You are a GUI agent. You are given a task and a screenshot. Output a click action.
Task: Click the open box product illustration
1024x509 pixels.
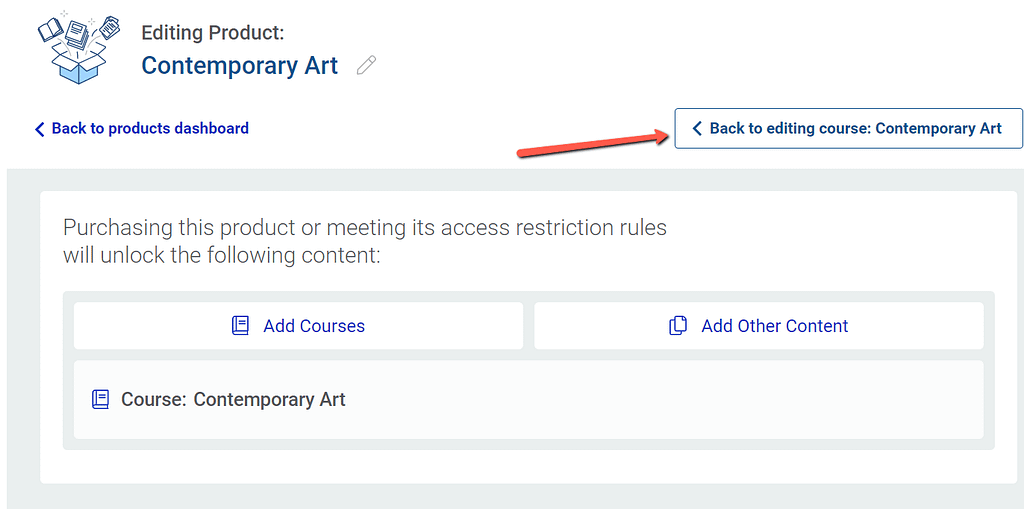point(78,46)
